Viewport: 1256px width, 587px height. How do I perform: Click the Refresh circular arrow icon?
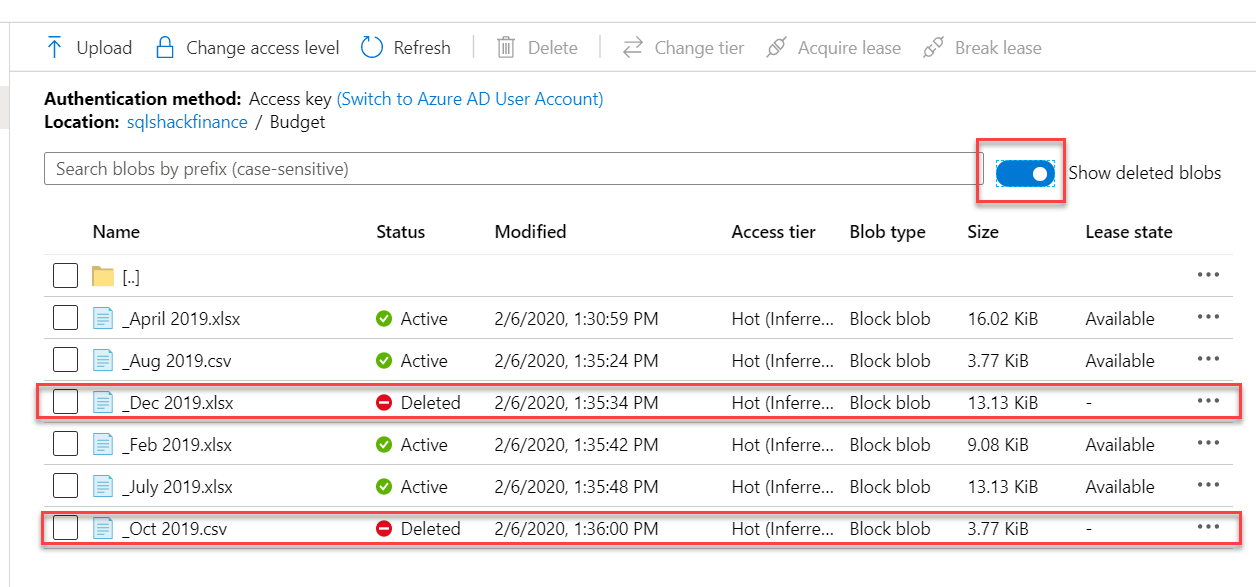coord(372,48)
